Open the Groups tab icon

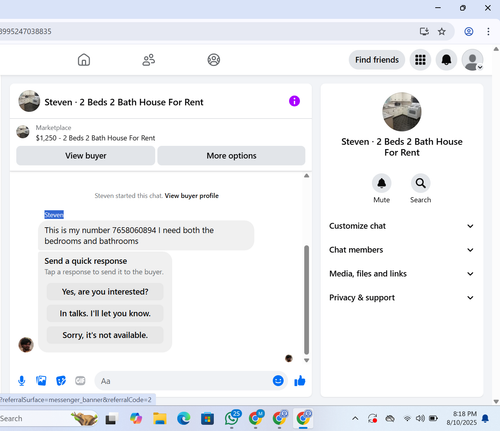click(214, 60)
